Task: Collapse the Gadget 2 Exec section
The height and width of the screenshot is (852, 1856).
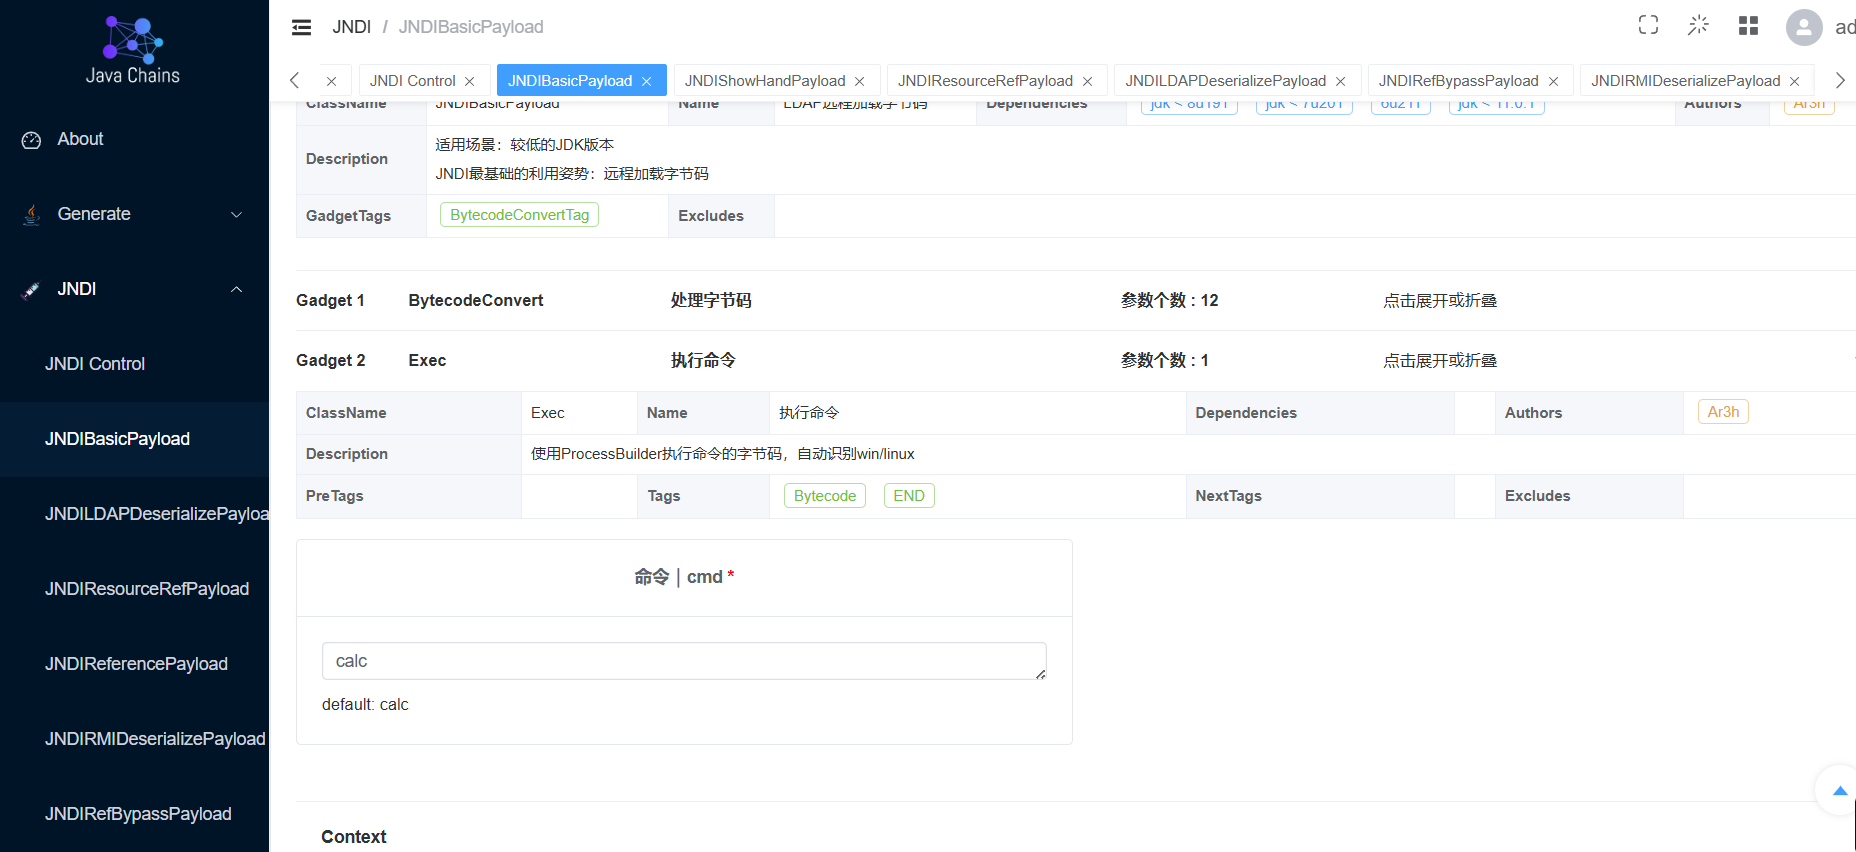Action: pos(1439,361)
